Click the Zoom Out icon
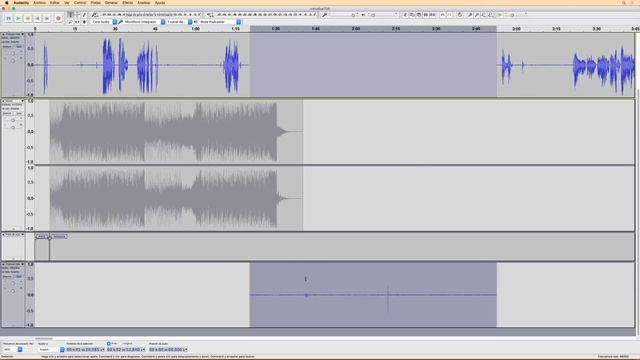 click(x=477, y=15)
